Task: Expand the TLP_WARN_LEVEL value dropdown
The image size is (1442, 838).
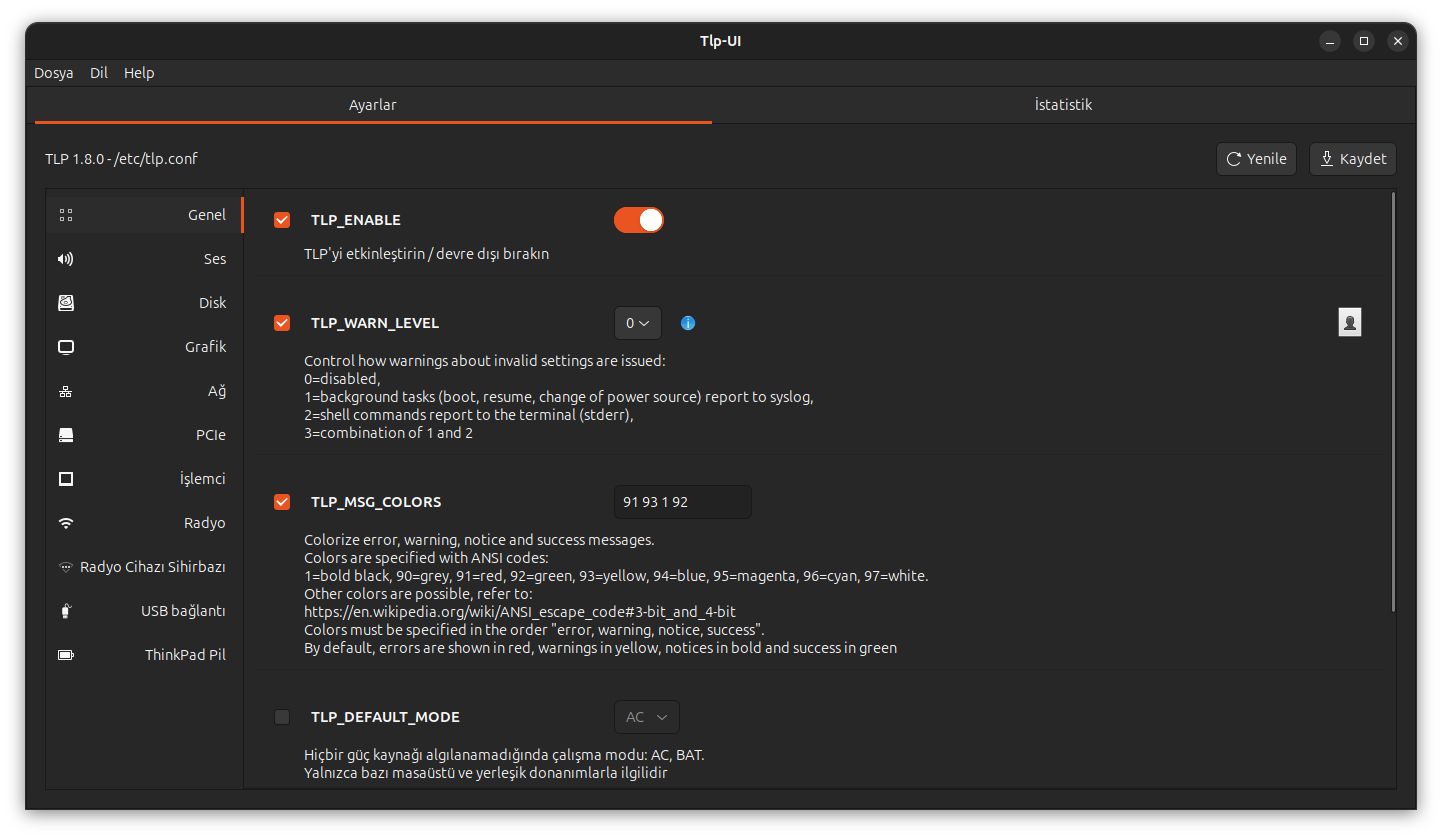Action: (637, 323)
